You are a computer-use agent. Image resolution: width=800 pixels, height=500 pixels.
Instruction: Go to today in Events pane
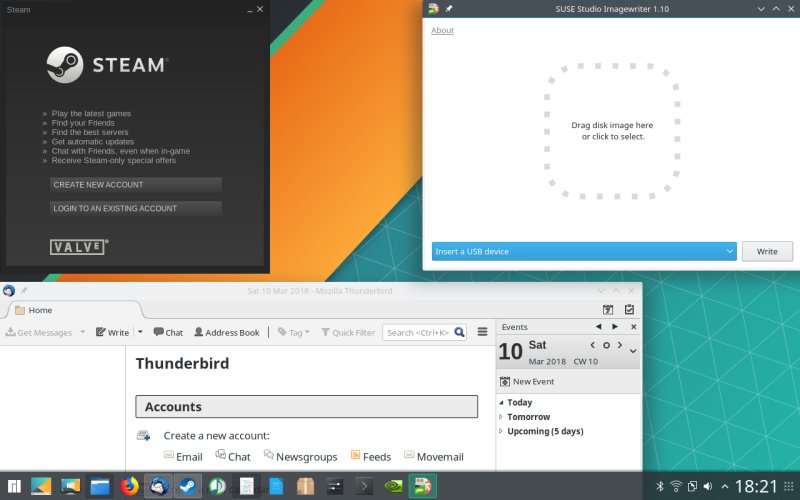[x=606, y=345]
